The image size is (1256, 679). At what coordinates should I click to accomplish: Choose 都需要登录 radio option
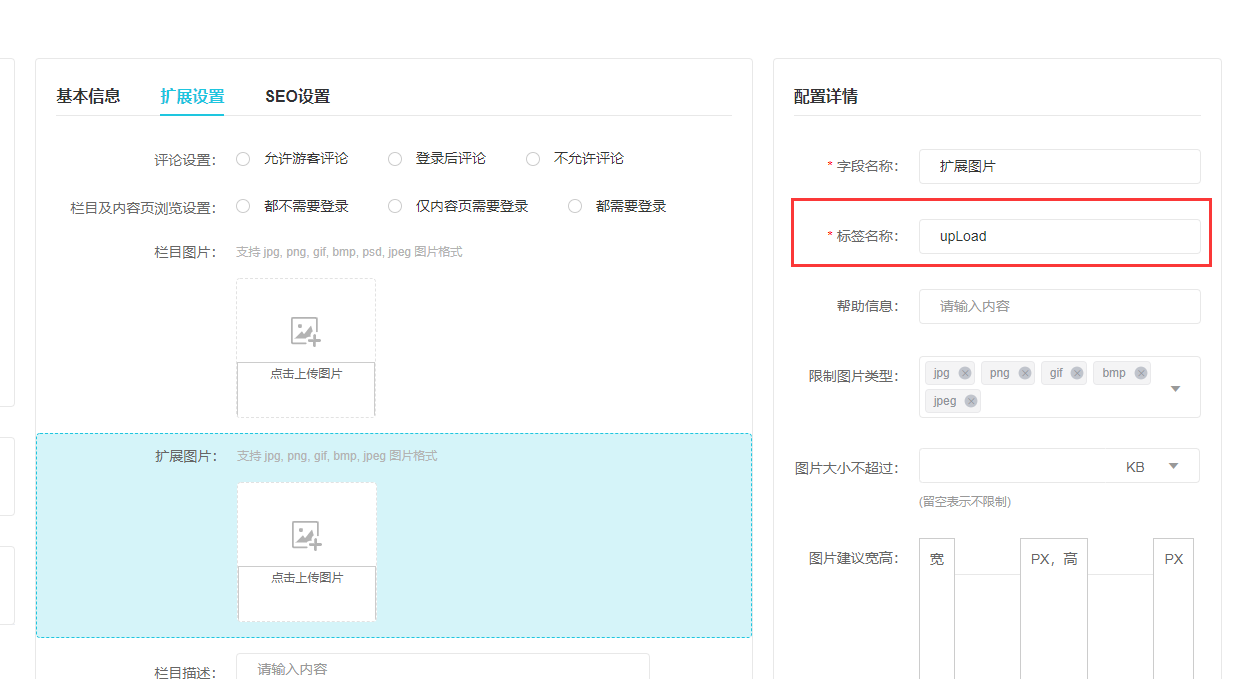575,206
